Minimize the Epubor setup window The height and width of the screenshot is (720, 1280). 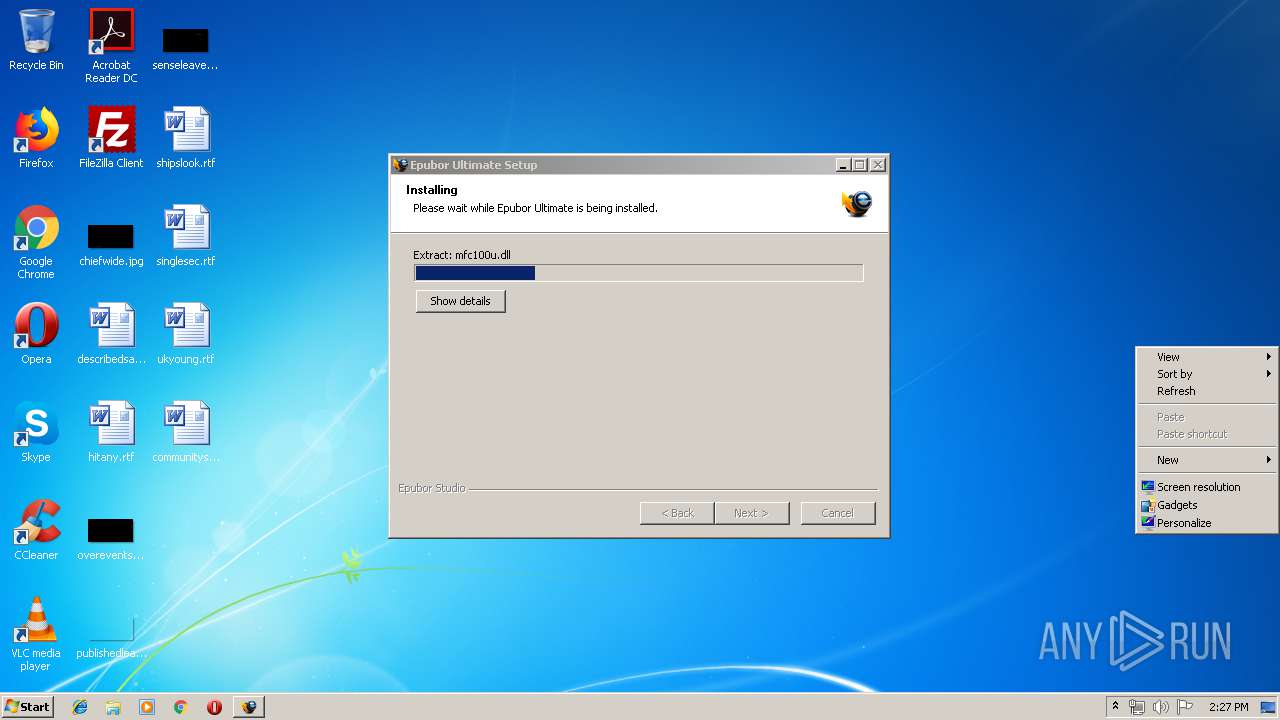click(x=843, y=165)
